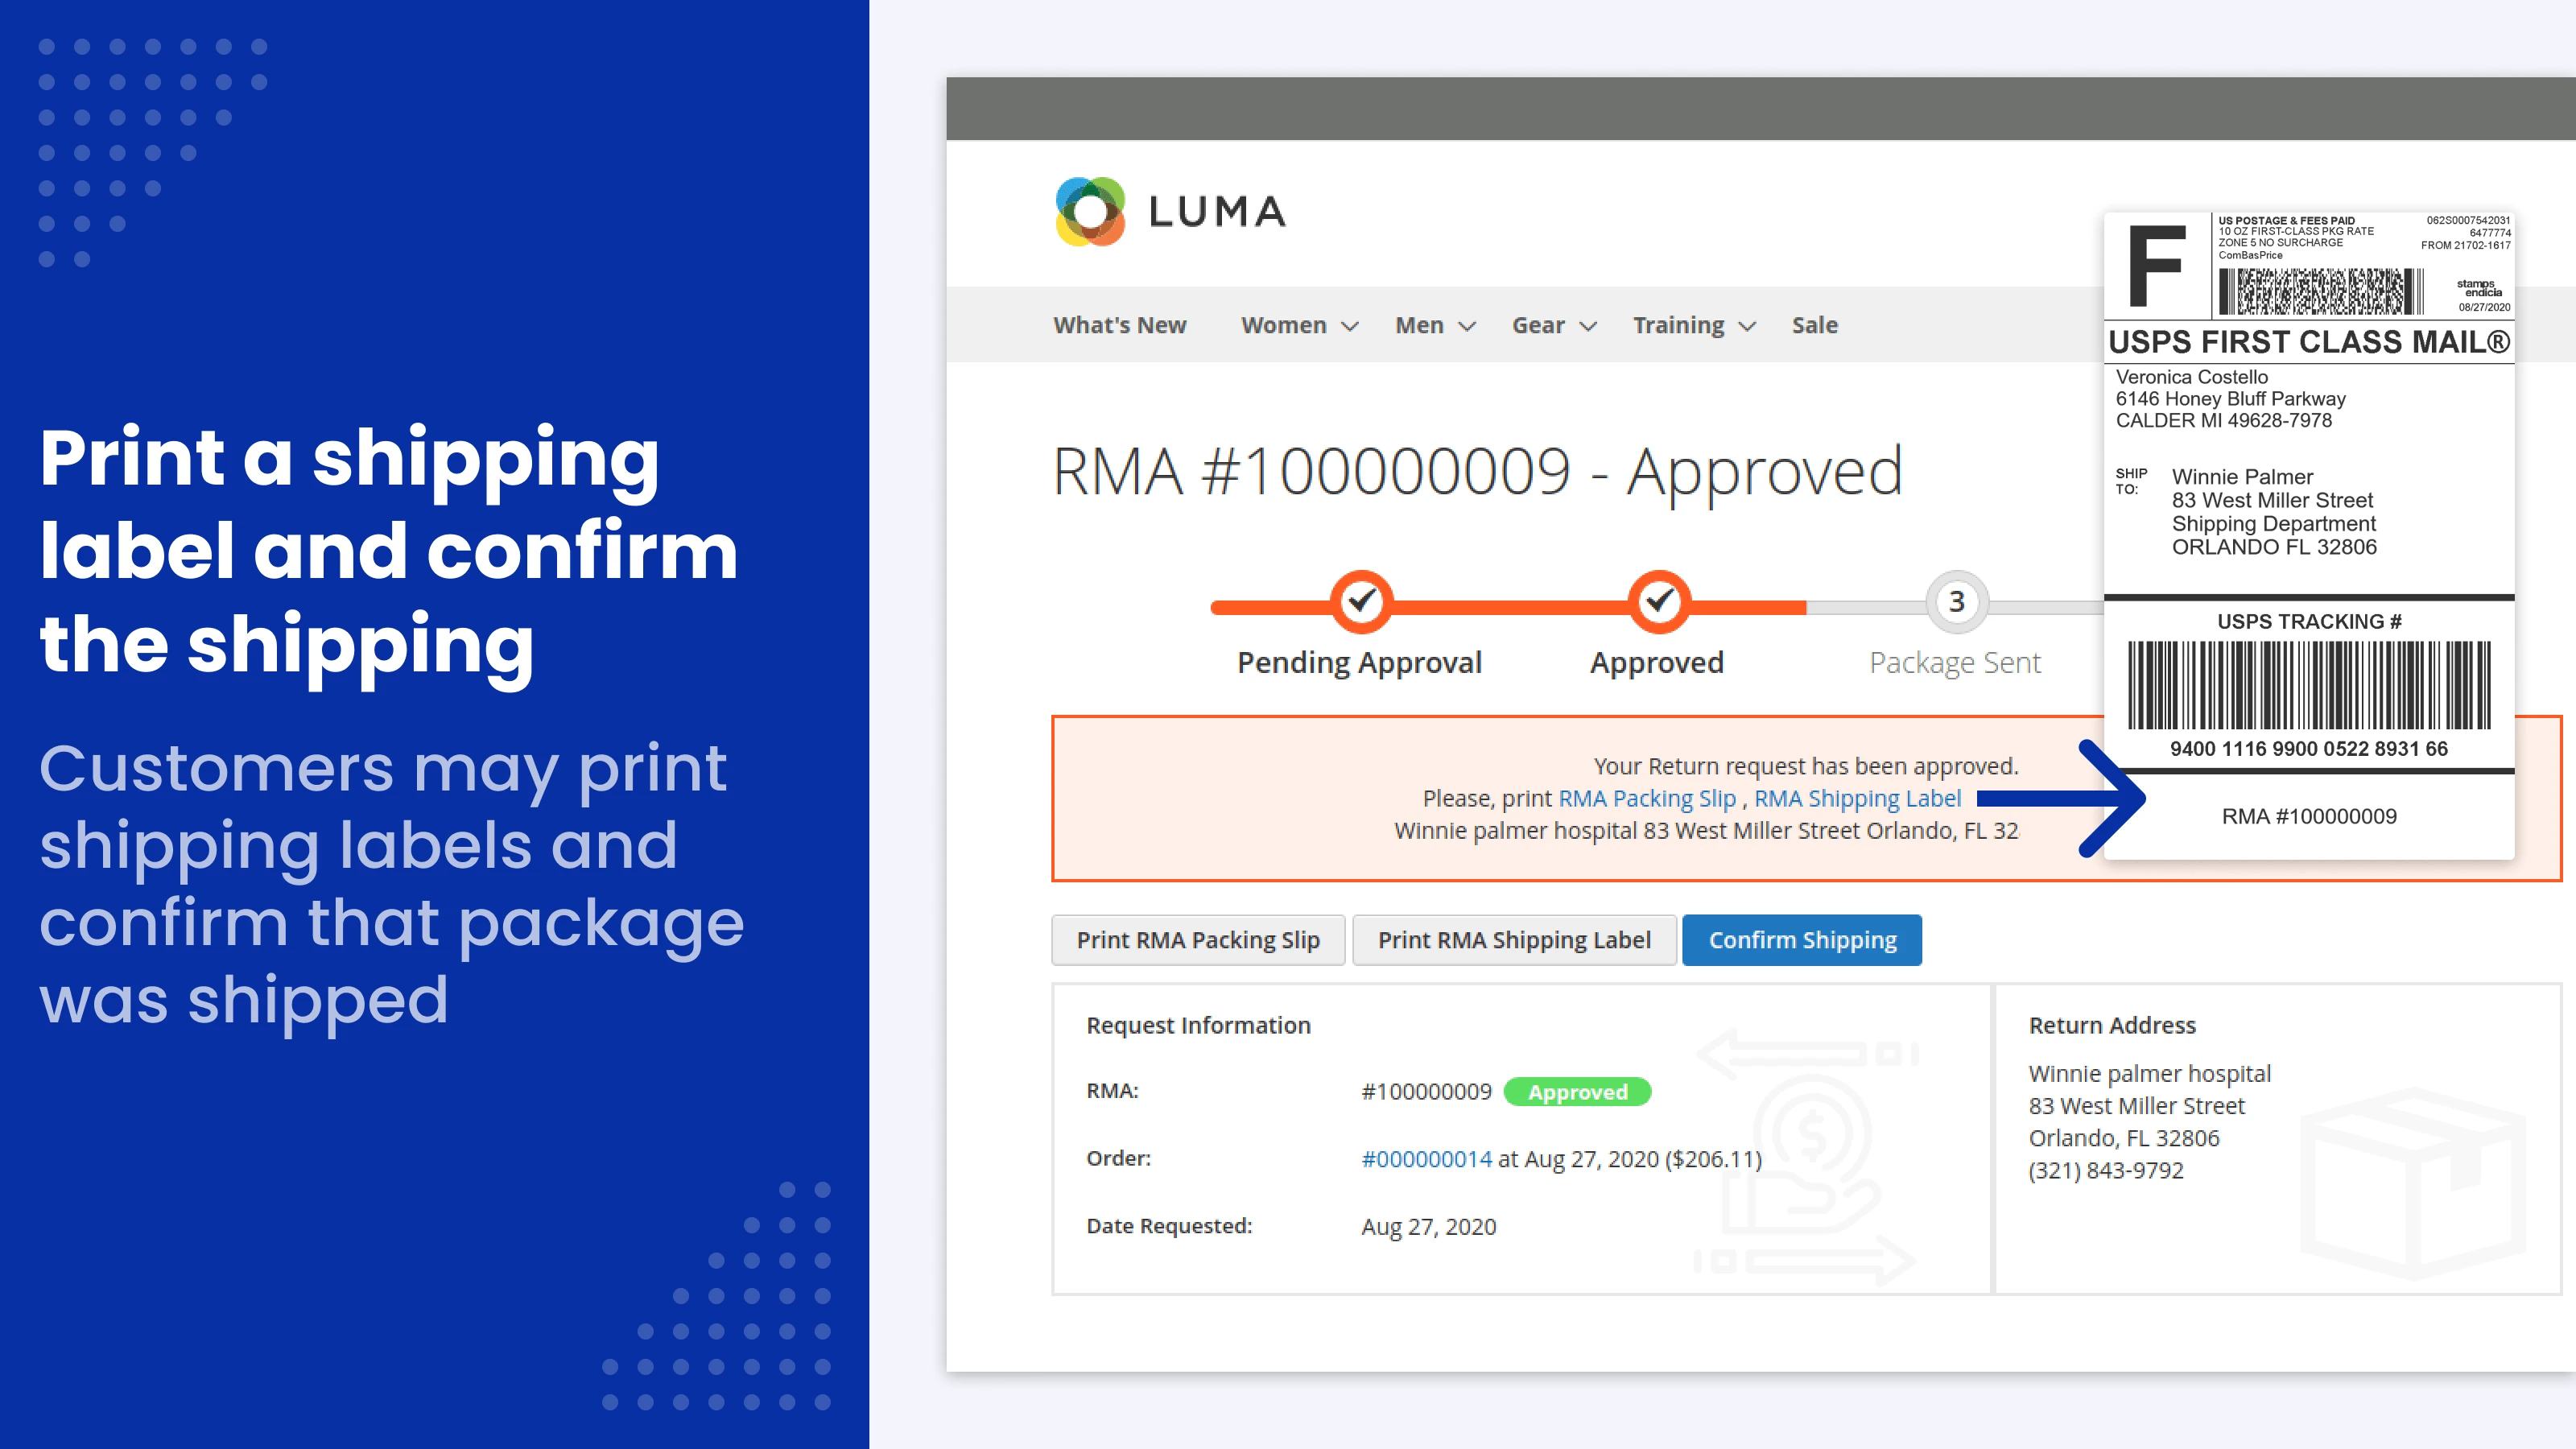Click the Luma logo

(1168, 211)
